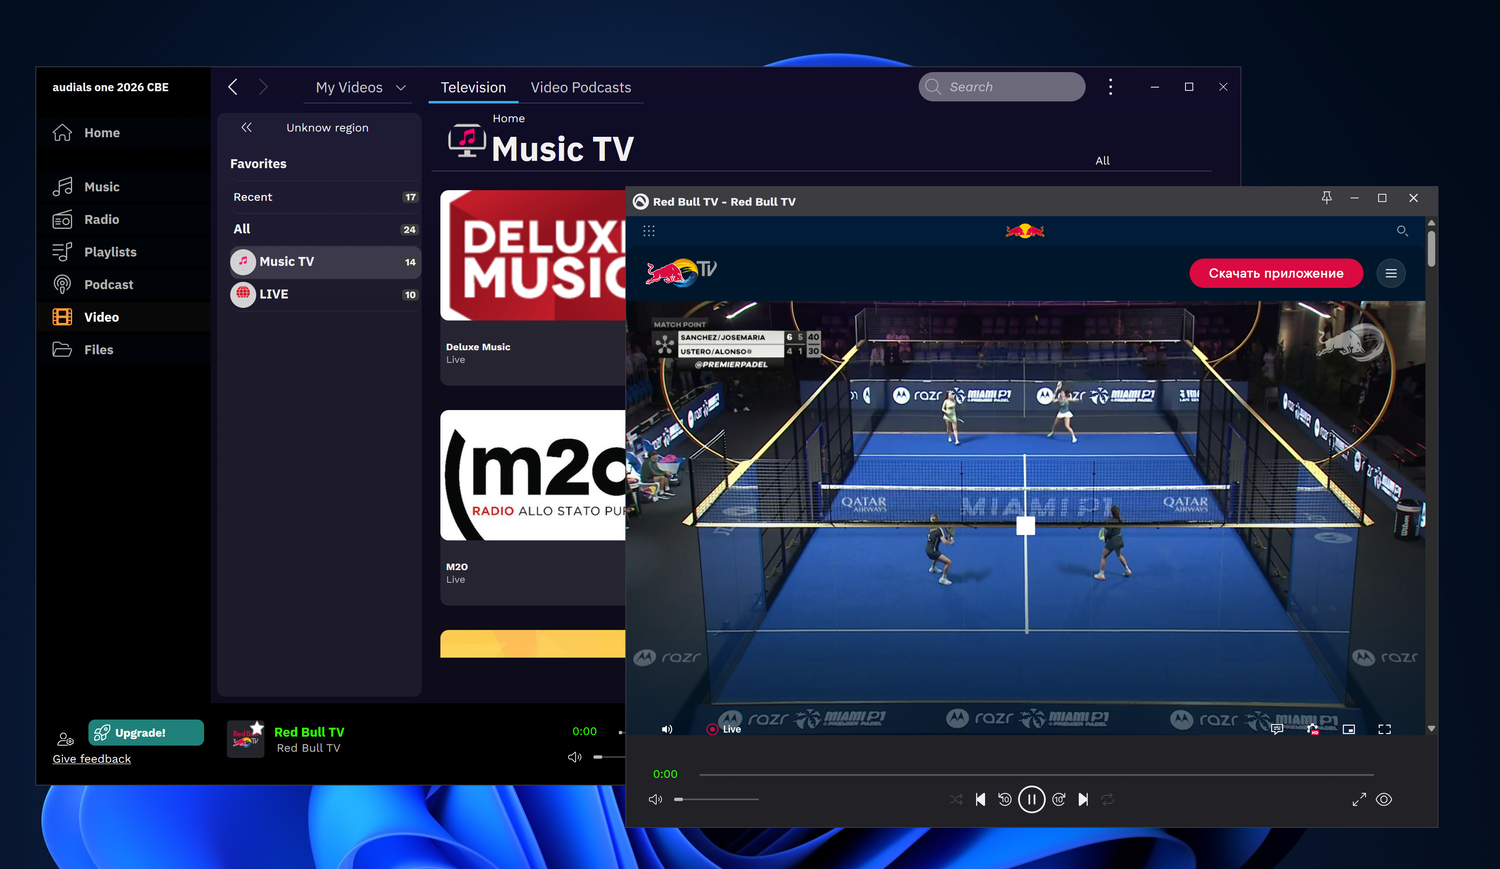Mute audio in the audials main window bar
This screenshot has width=1500, height=869.
coord(575,757)
